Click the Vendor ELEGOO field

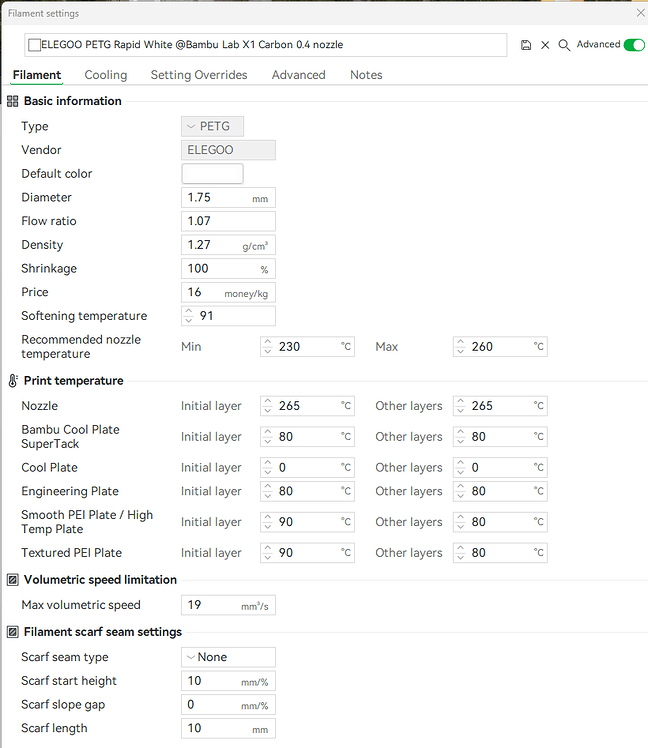click(x=228, y=150)
